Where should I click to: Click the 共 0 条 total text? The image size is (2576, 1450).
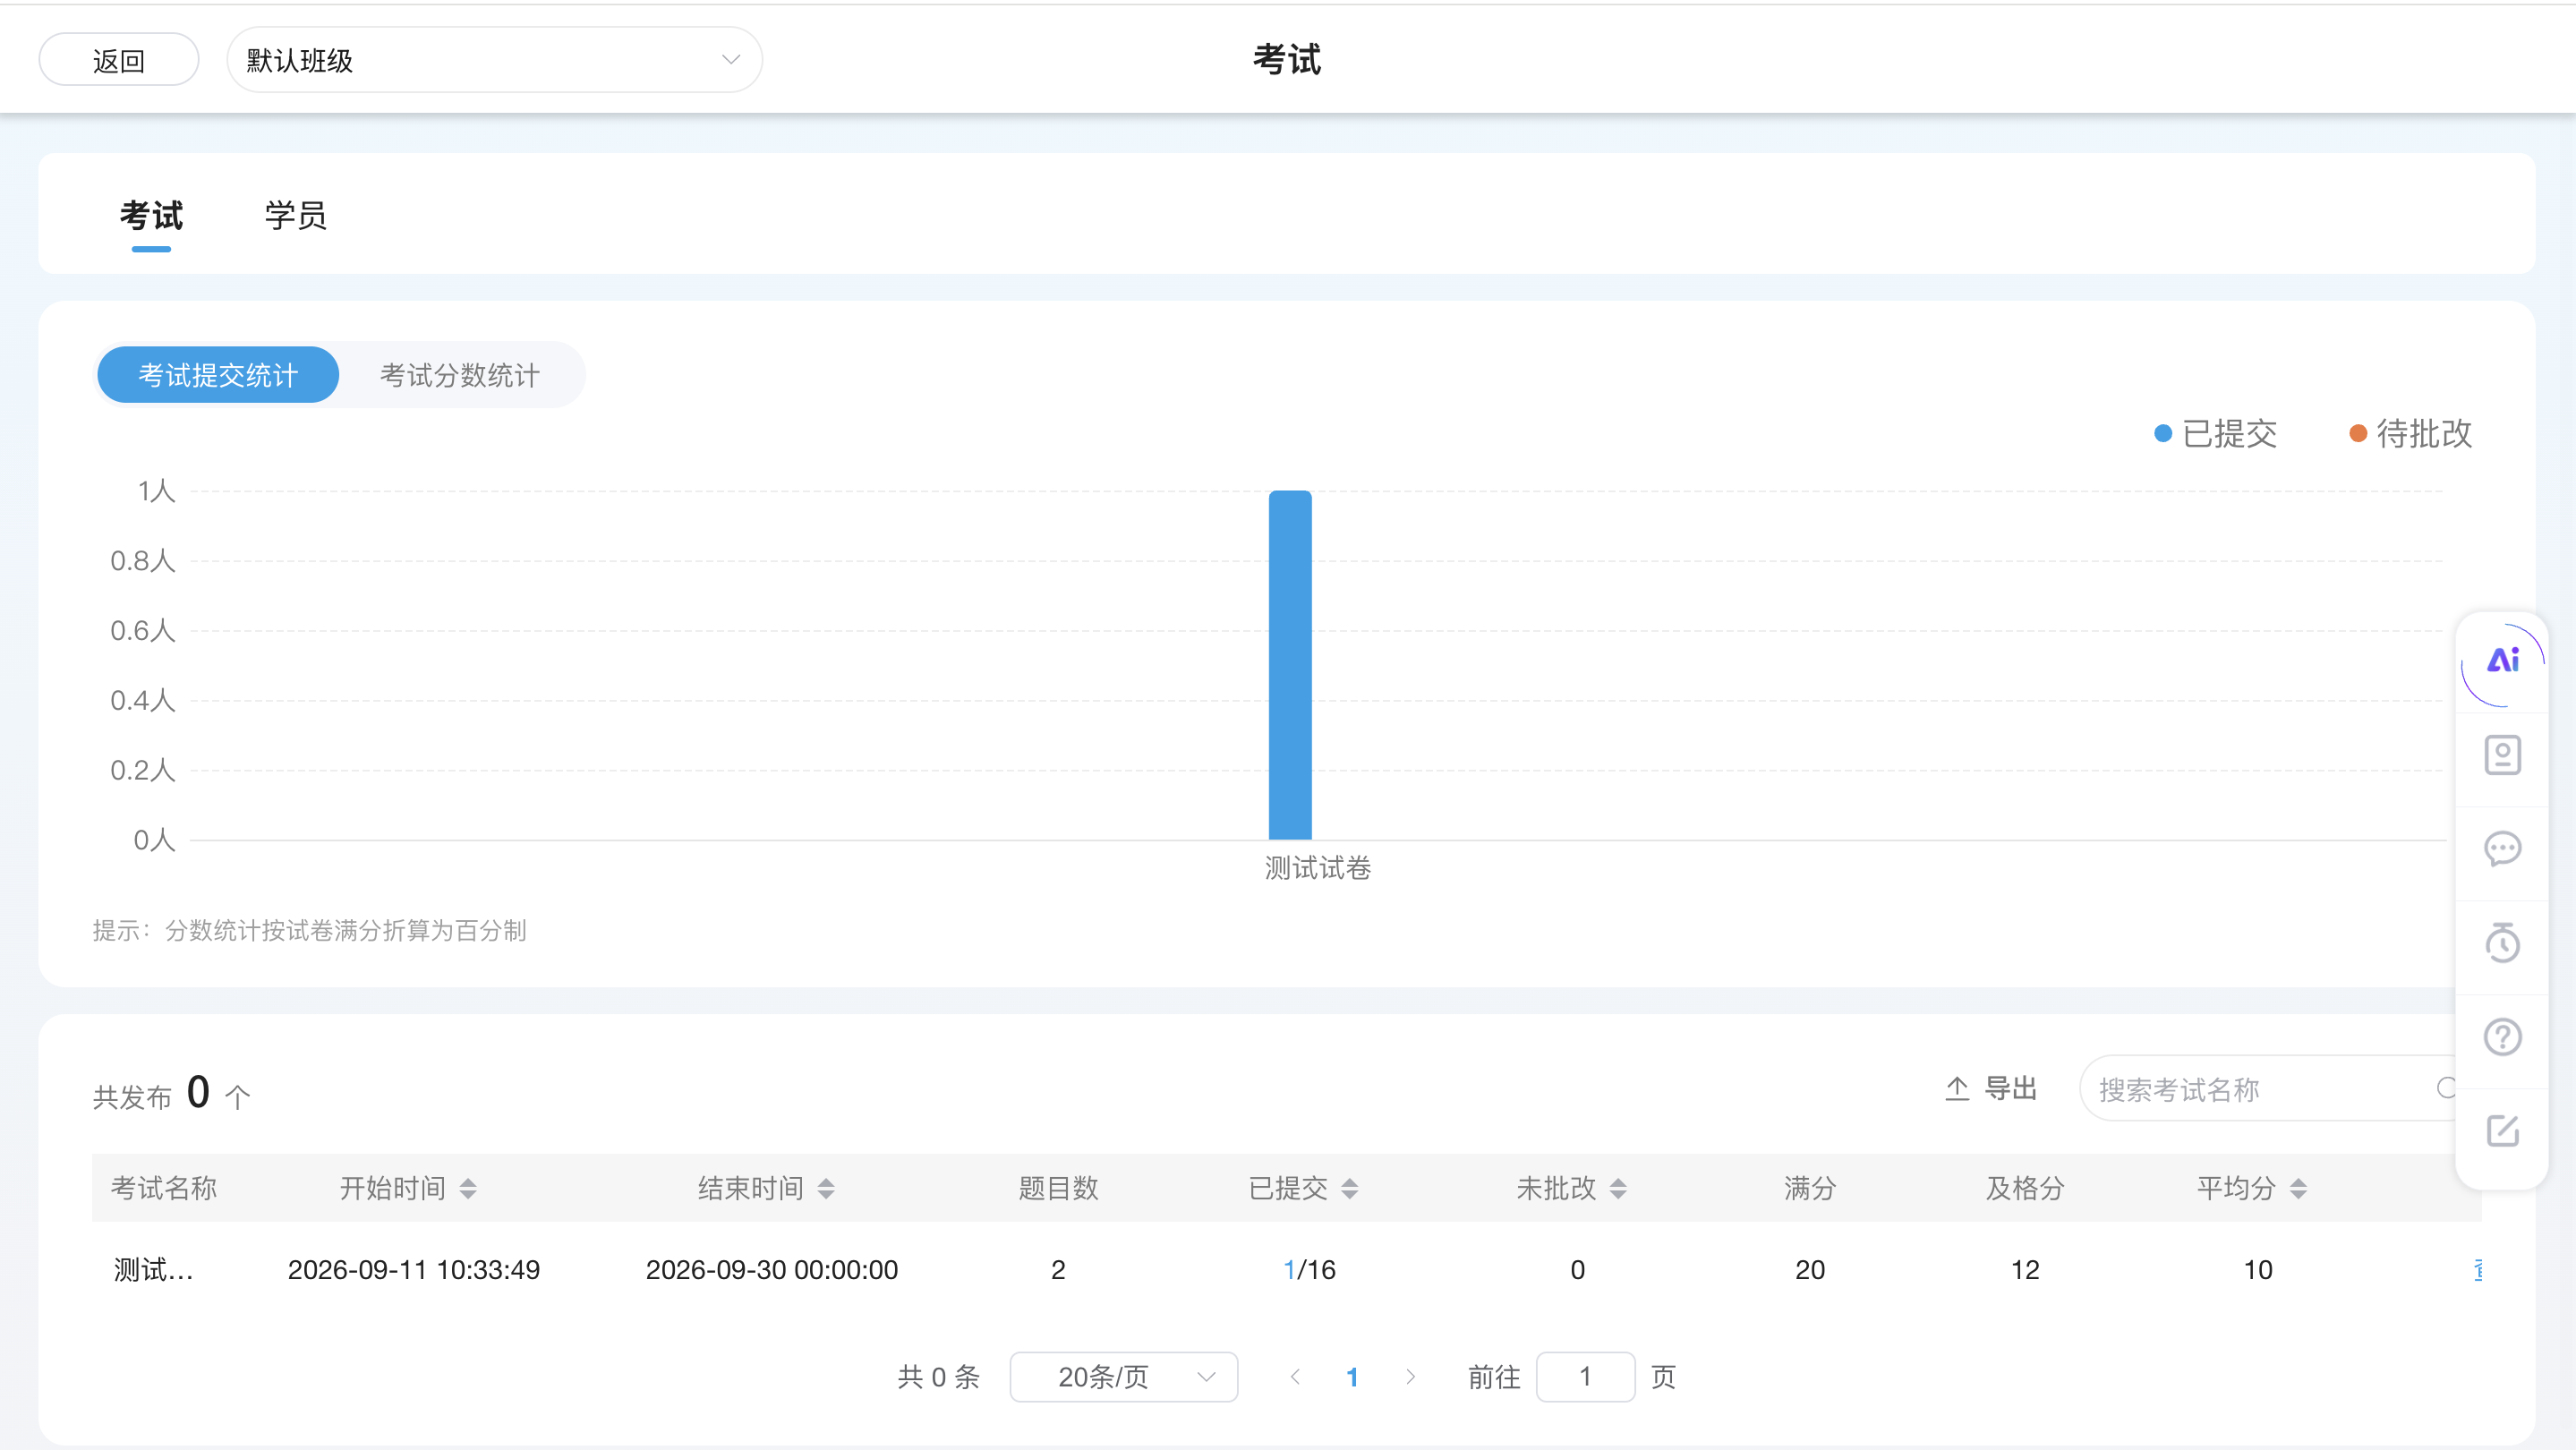tap(938, 1377)
